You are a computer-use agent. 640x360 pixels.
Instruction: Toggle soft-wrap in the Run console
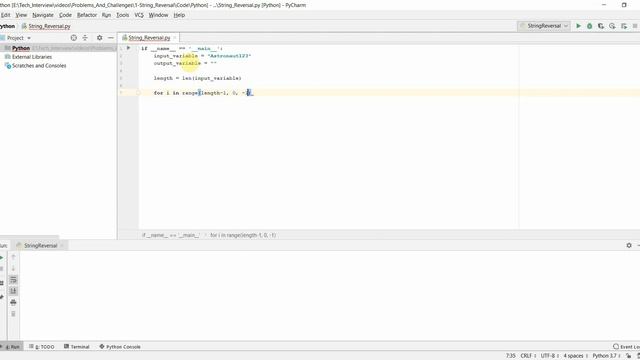[x=13, y=280]
